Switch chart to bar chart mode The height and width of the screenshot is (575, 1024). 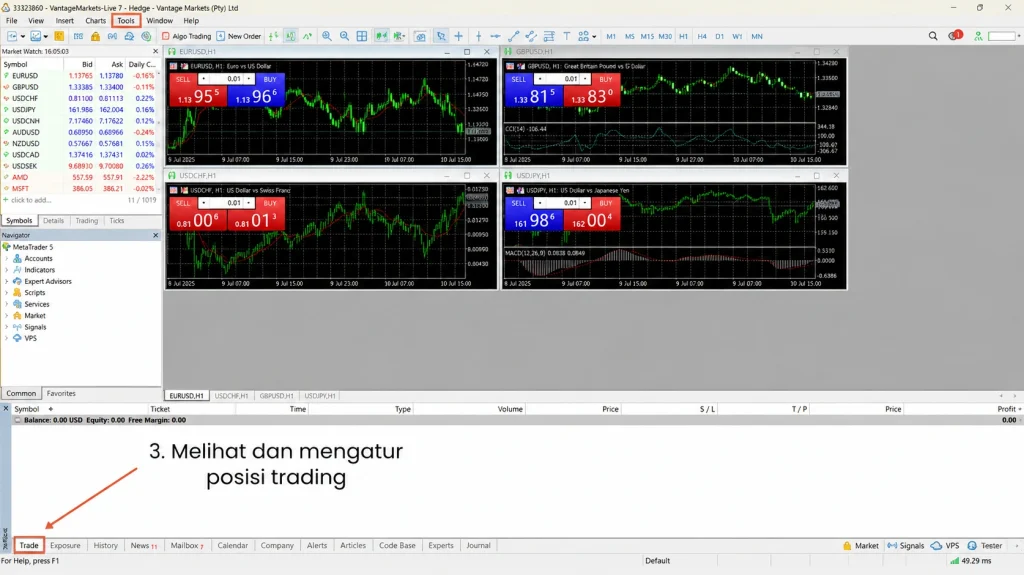point(273,37)
